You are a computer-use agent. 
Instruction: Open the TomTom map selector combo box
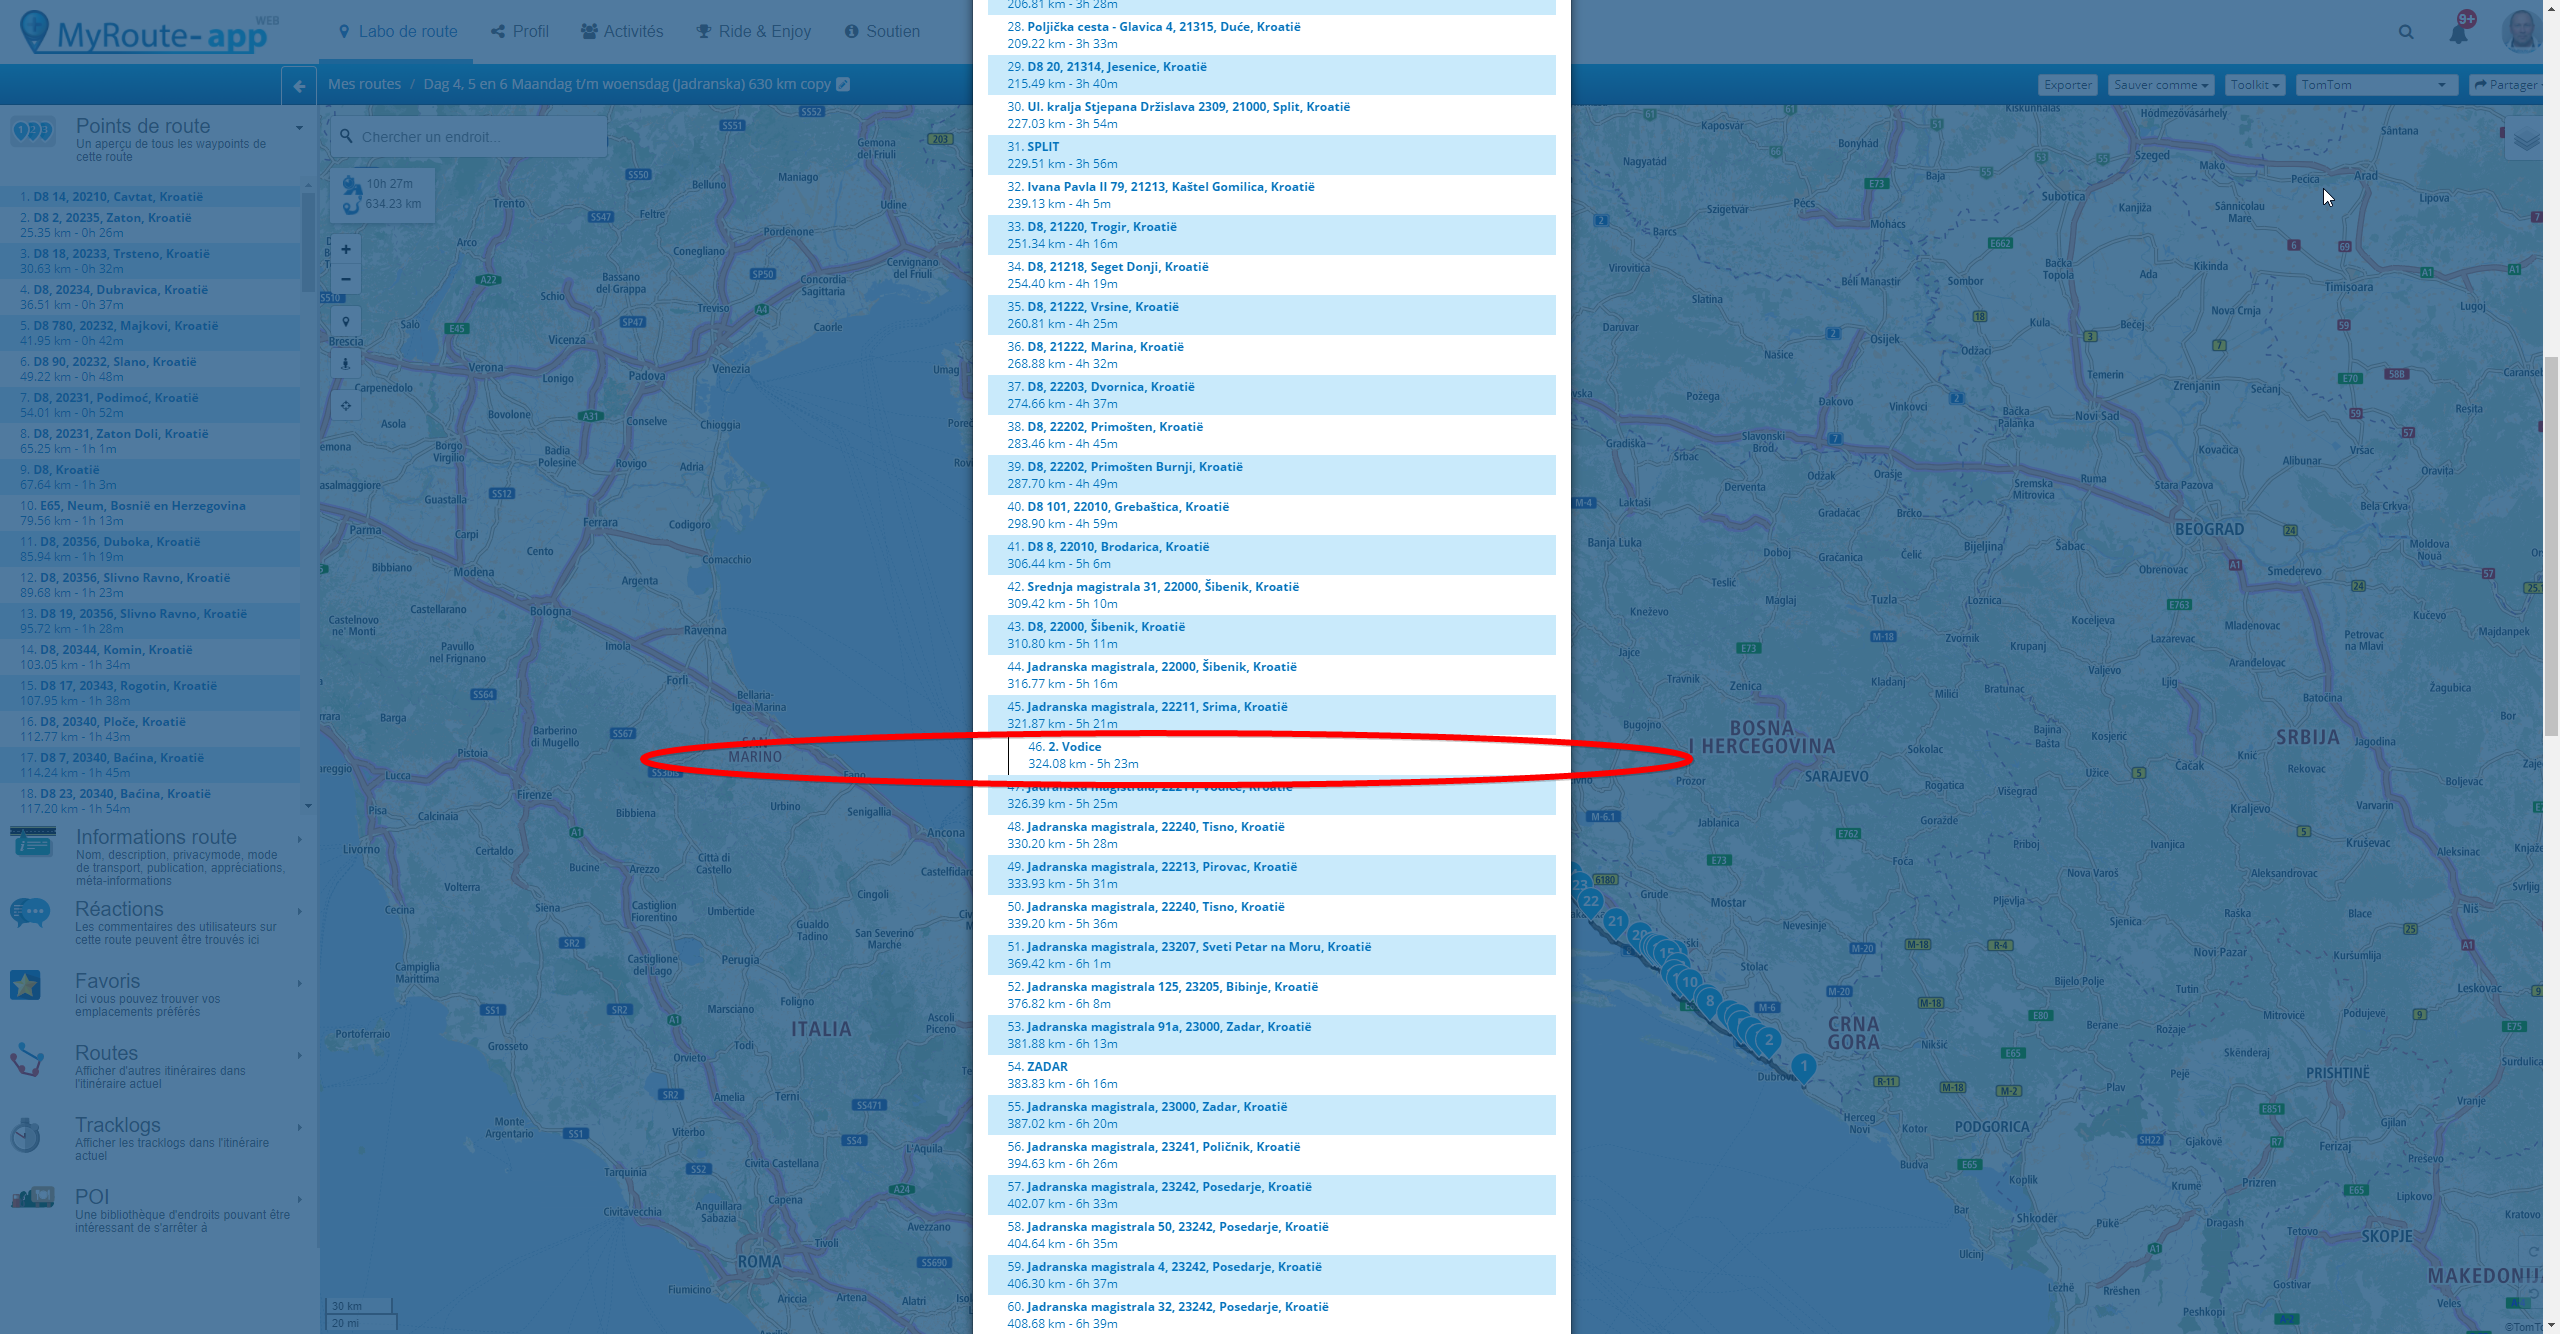coord(2374,85)
